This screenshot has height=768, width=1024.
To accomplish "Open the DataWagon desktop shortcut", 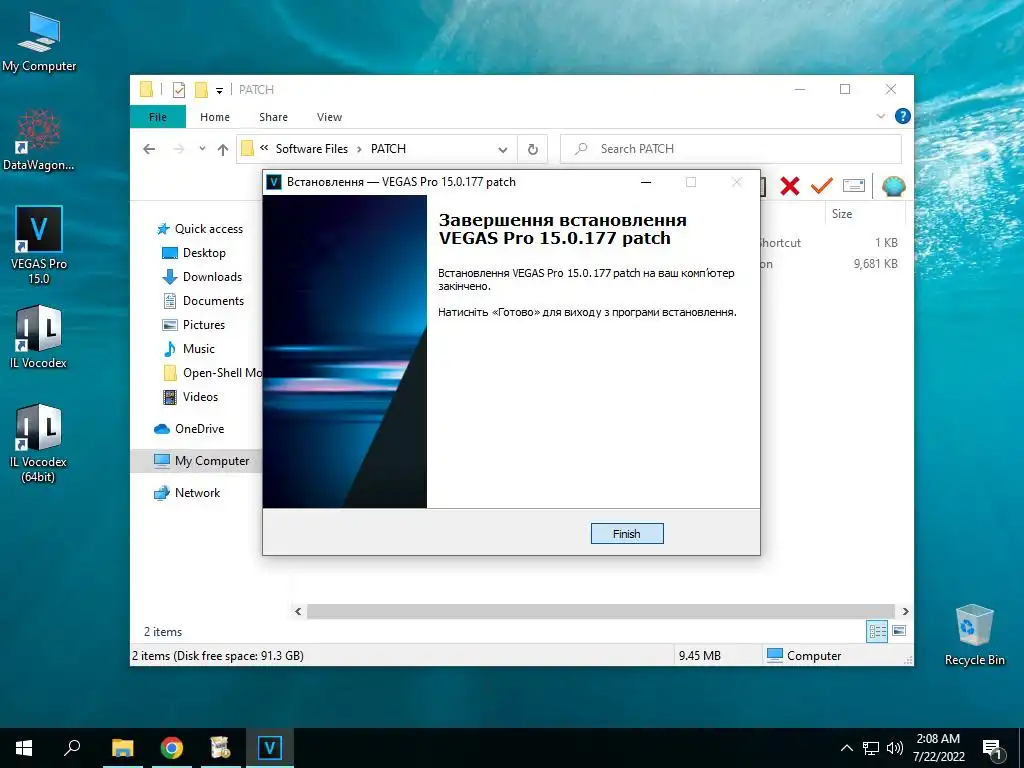I will tap(39, 141).
